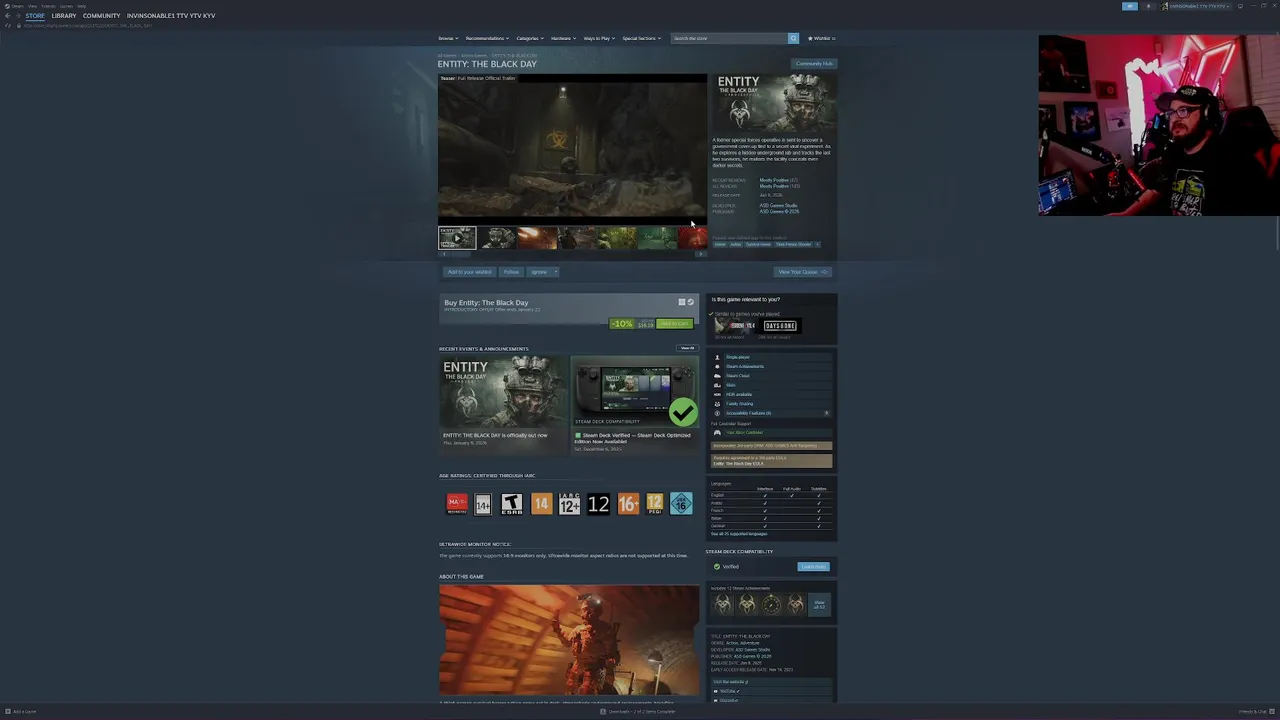The height and width of the screenshot is (720, 1280).
Task: Select the Action tag
Action: pyautogui.click(x=736, y=244)
